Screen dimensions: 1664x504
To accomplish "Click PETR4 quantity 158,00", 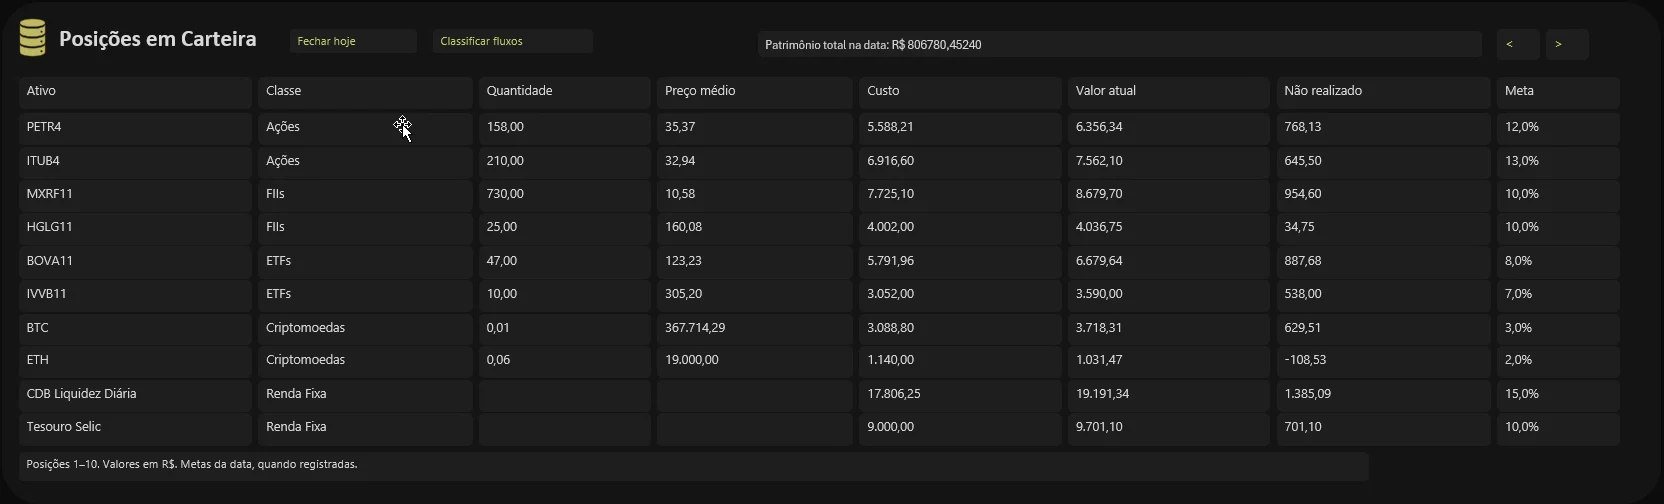I will tap(564, 128).
